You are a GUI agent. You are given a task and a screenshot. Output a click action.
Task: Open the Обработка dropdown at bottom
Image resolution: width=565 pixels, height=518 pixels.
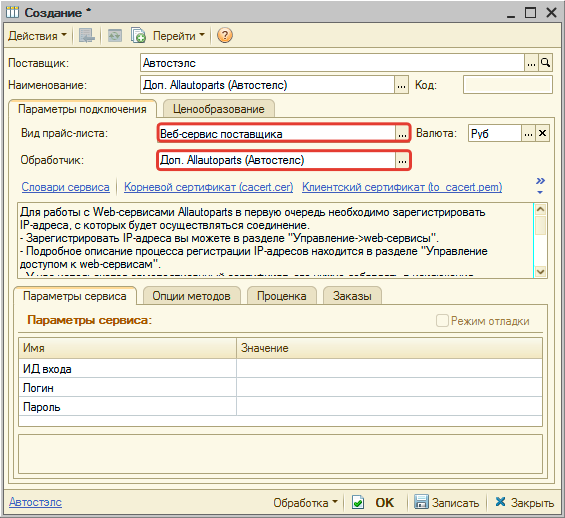305,503
